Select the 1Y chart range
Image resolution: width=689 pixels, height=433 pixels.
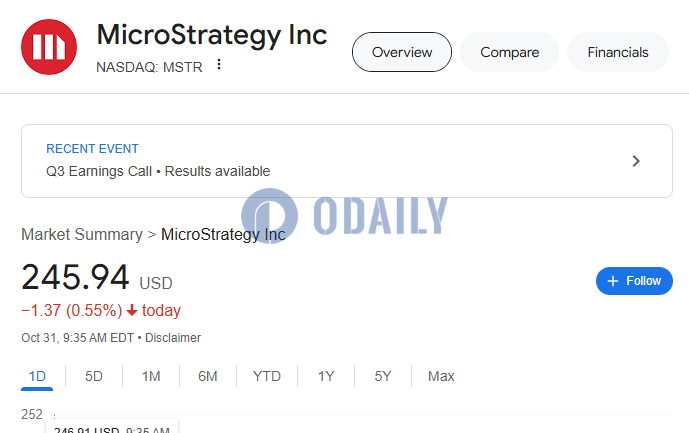point(326,376)
